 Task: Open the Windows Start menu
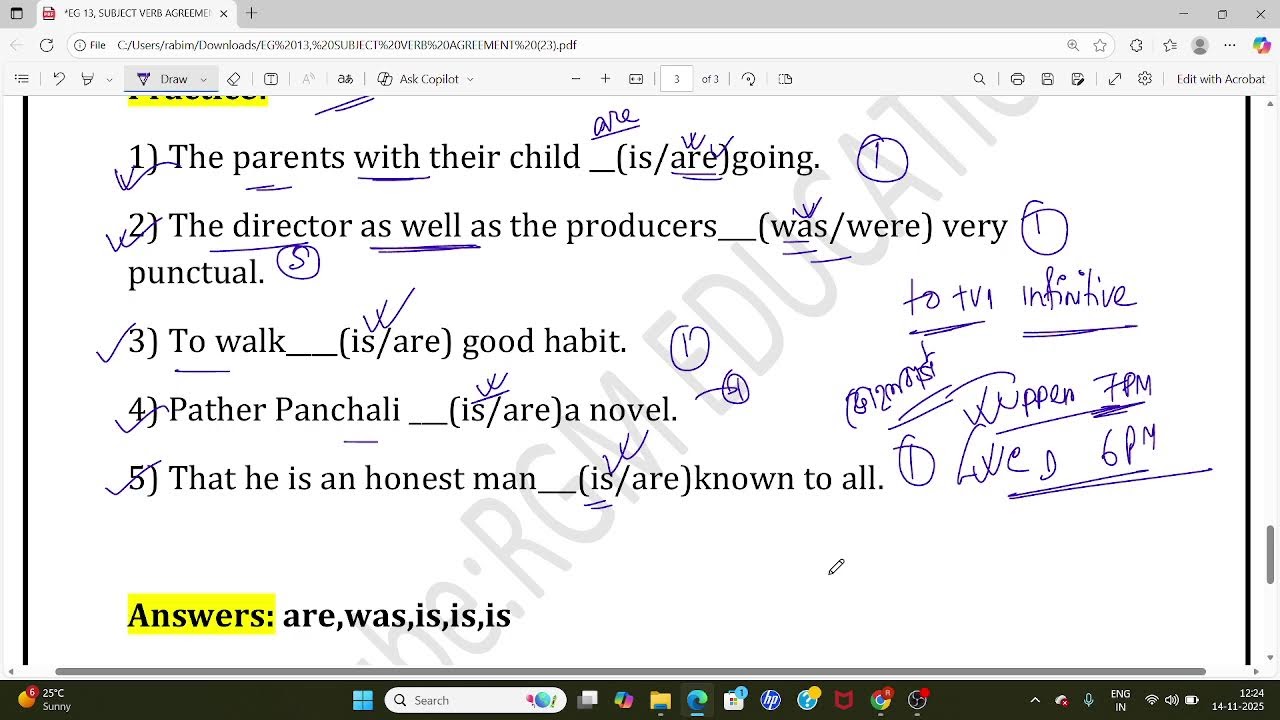tap(363, 700)
